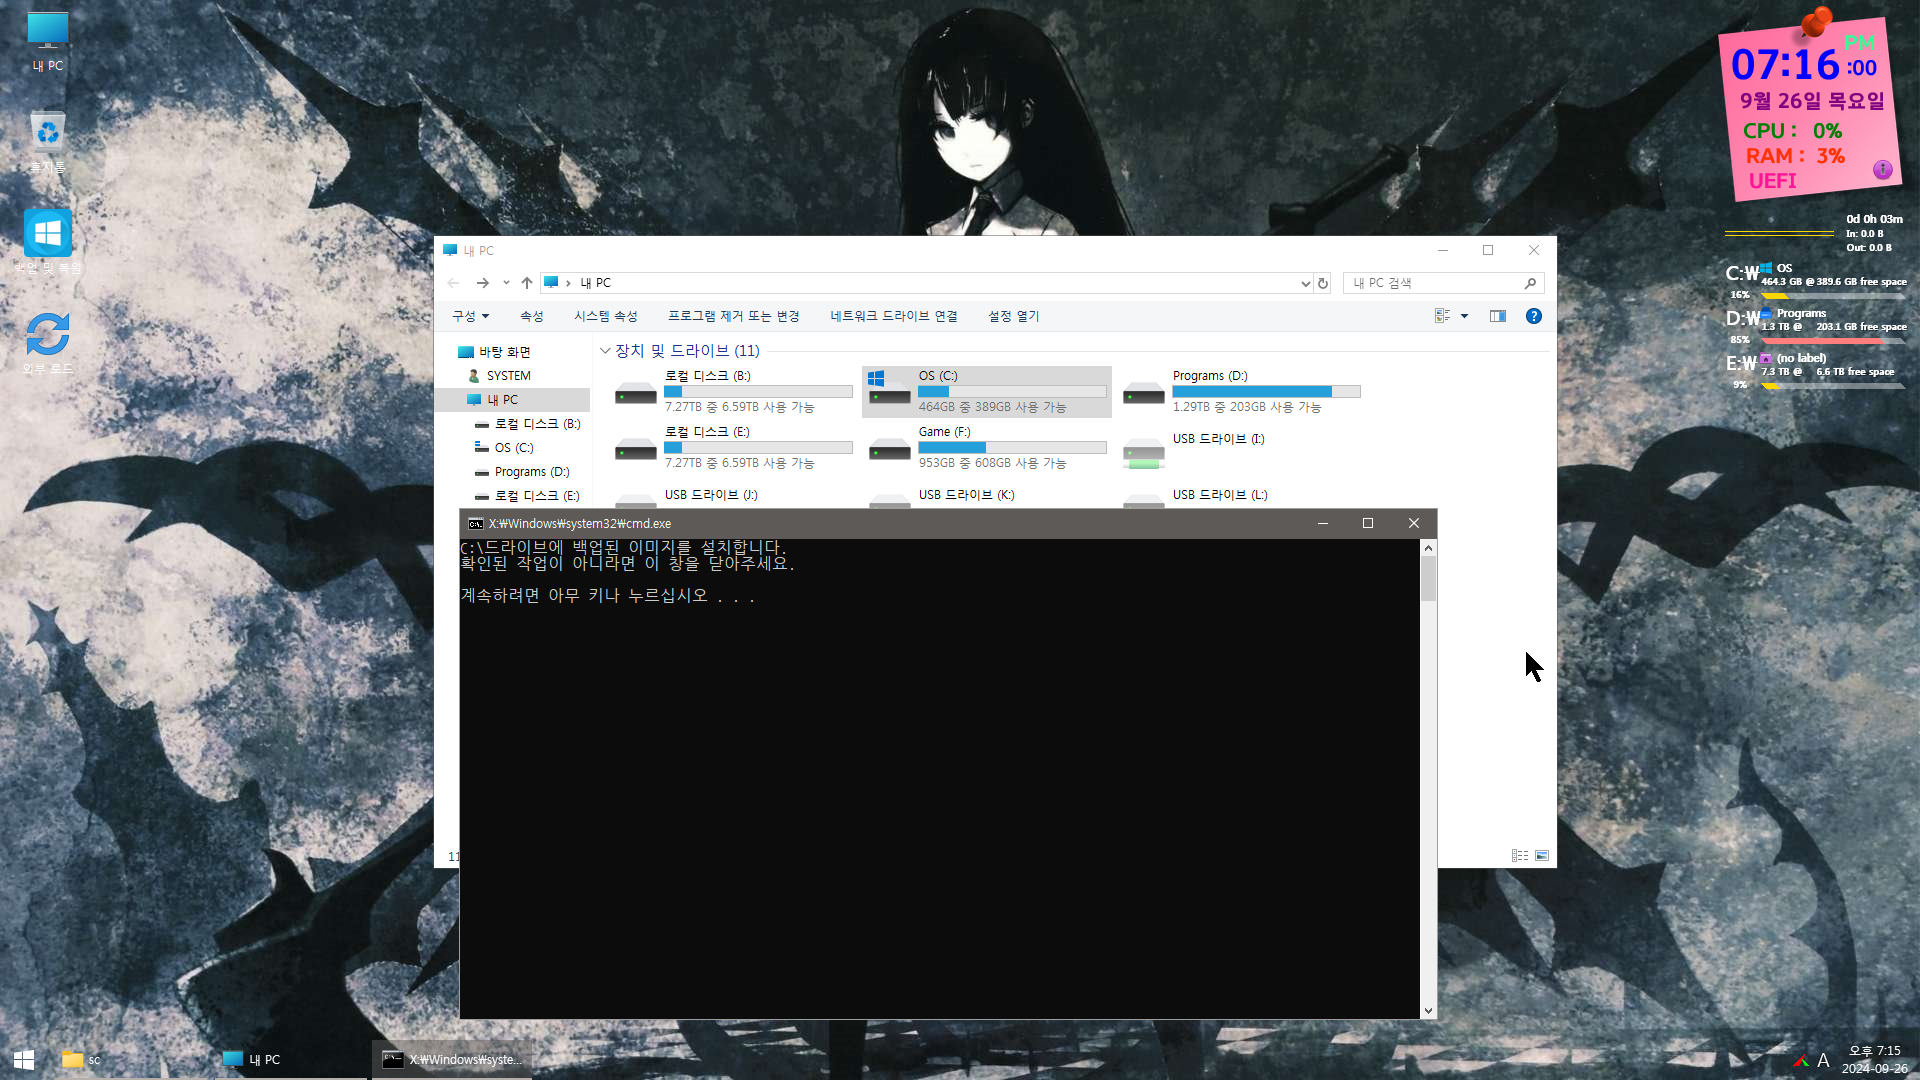Click the USB 드라이브 (L:) label
This screenshot has height=1080, width=1920.
pyautogui.click(x=1220, y=495)
